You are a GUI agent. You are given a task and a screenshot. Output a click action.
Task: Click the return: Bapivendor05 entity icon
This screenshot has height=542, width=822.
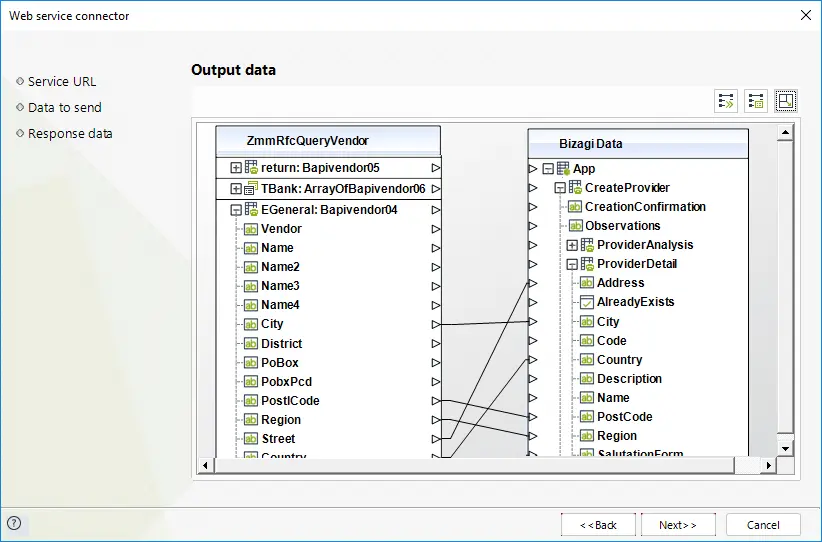[x=251, y=167]
